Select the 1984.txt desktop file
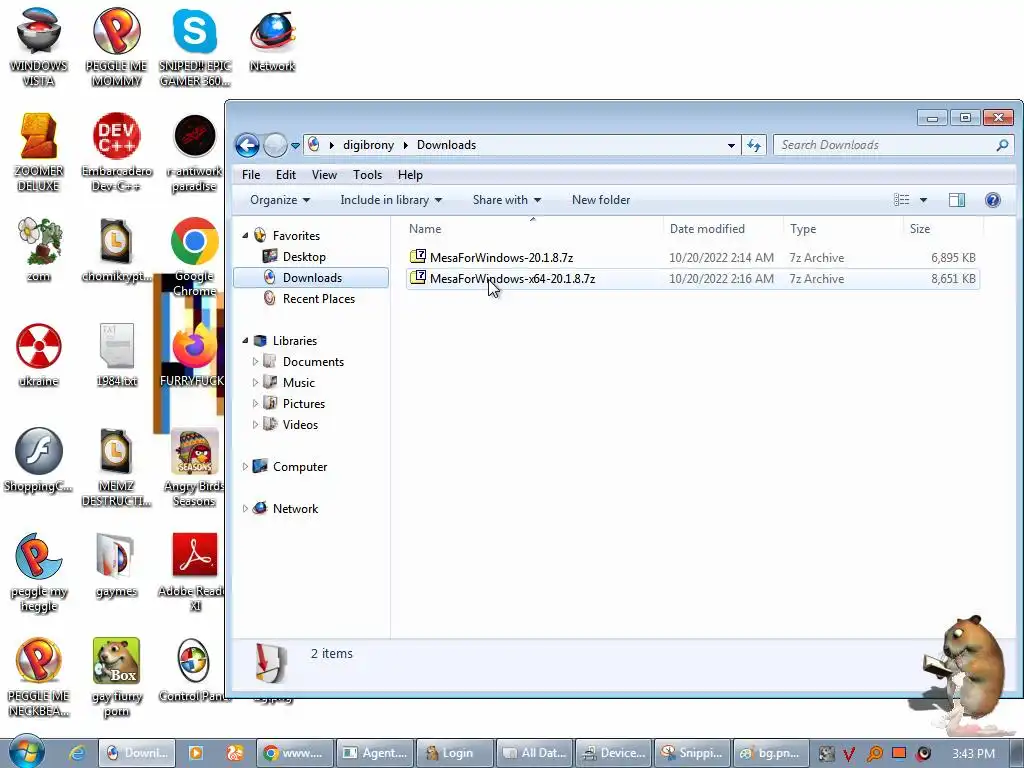Viewport: 1024px width, 768px height. [116, 355]
